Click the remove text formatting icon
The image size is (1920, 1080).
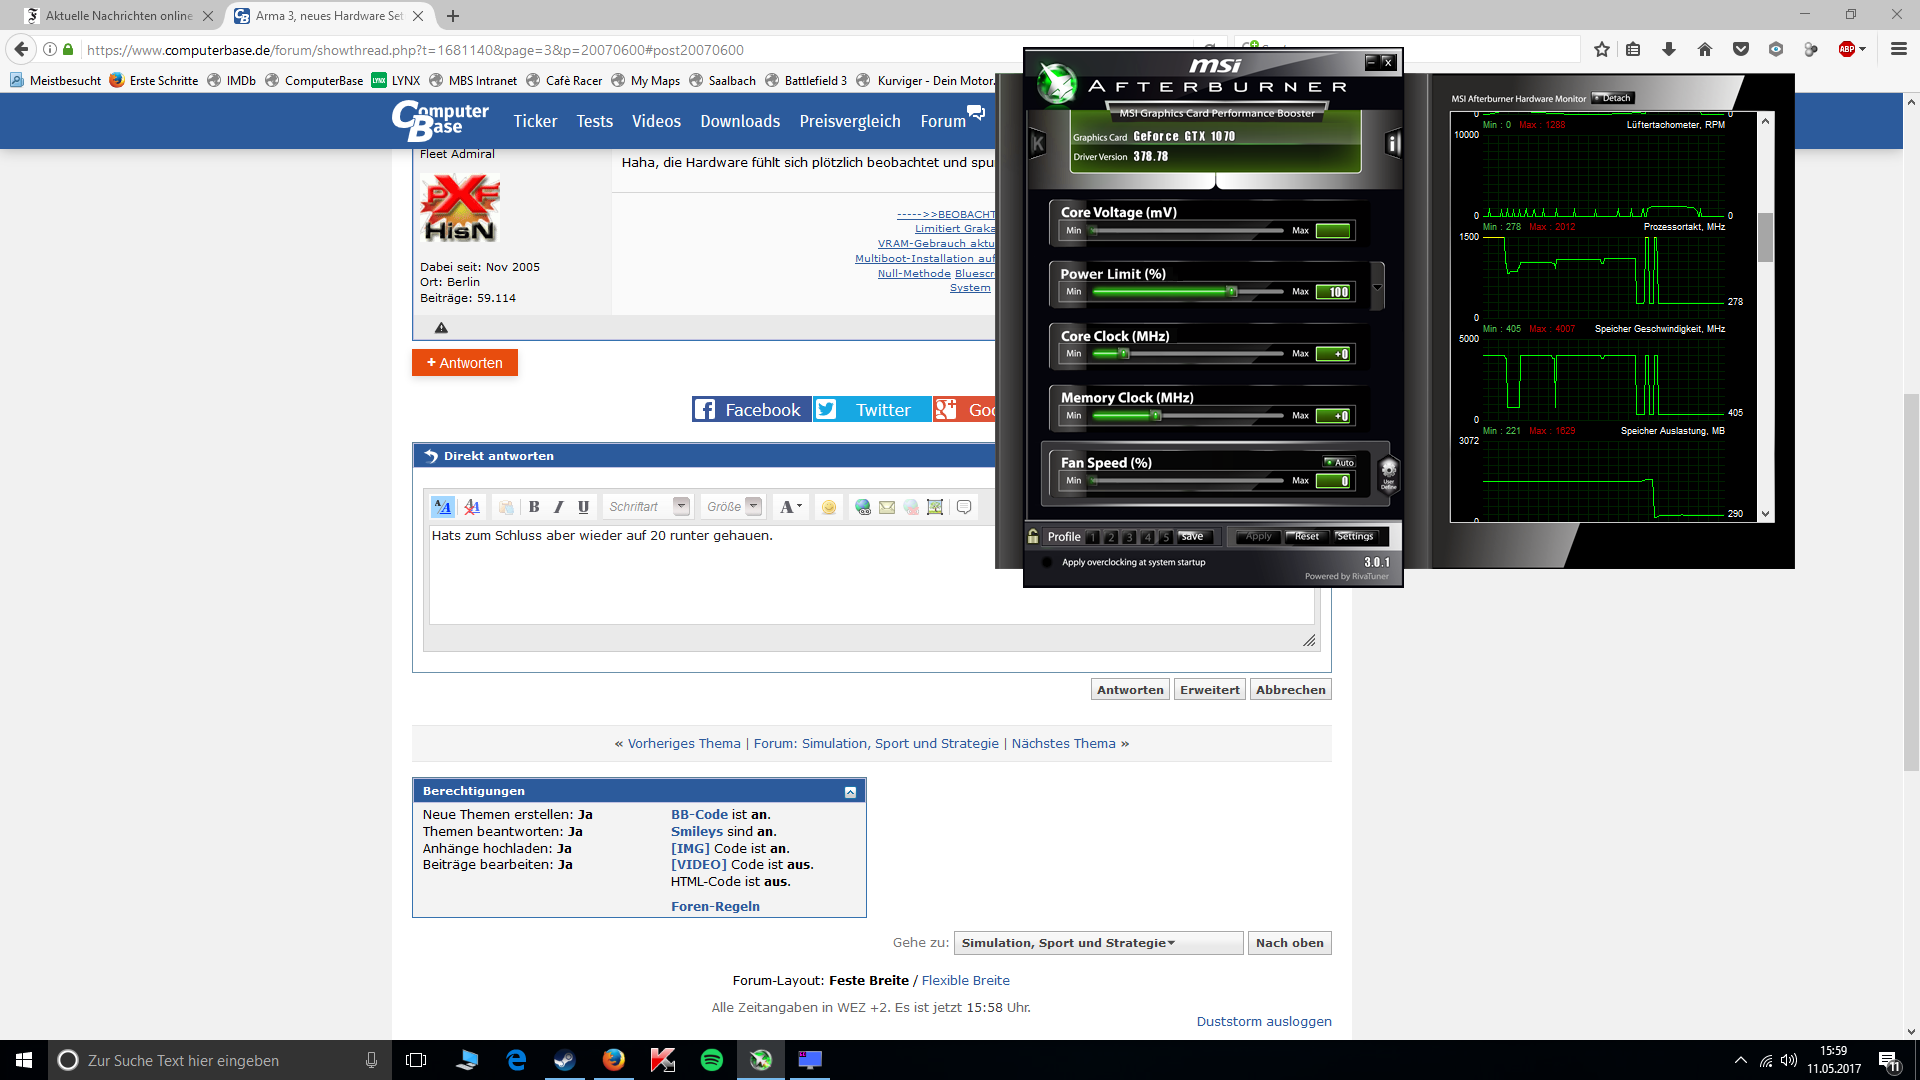pos(472,507)
